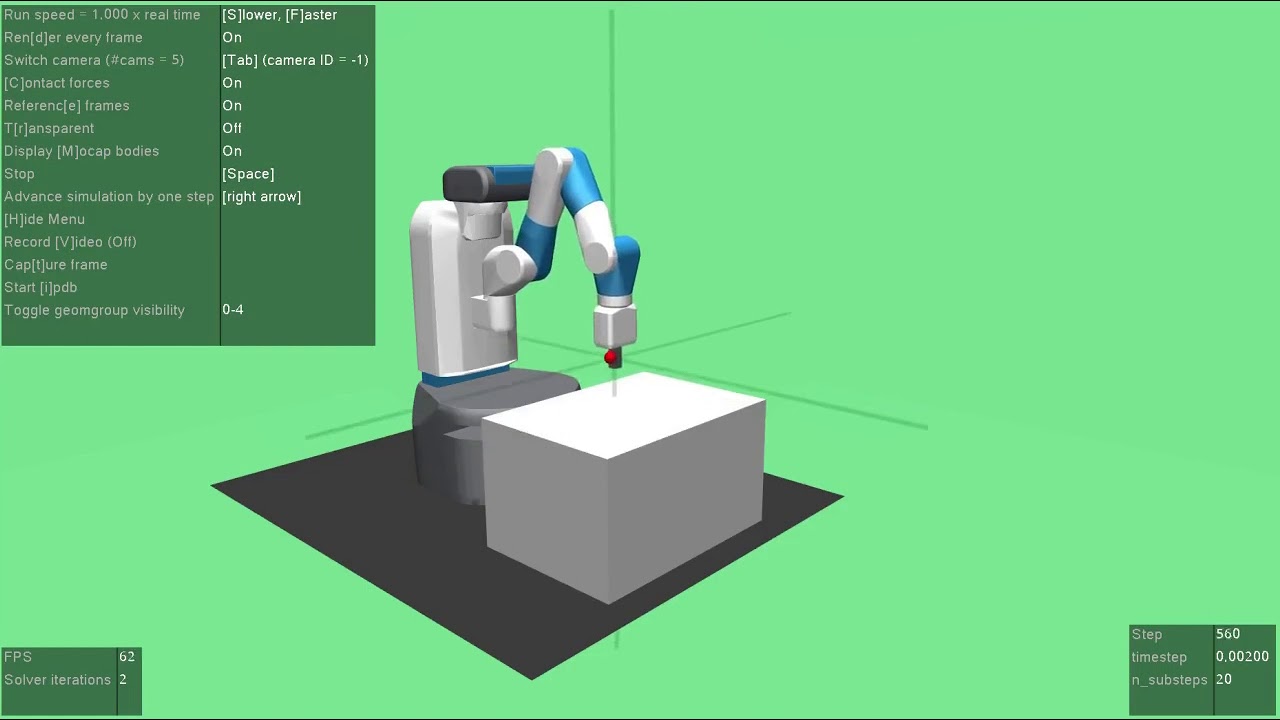Click the 'Toggle geomgroup visibility' label
The image size is (1280, 720).
pos(94,310)
